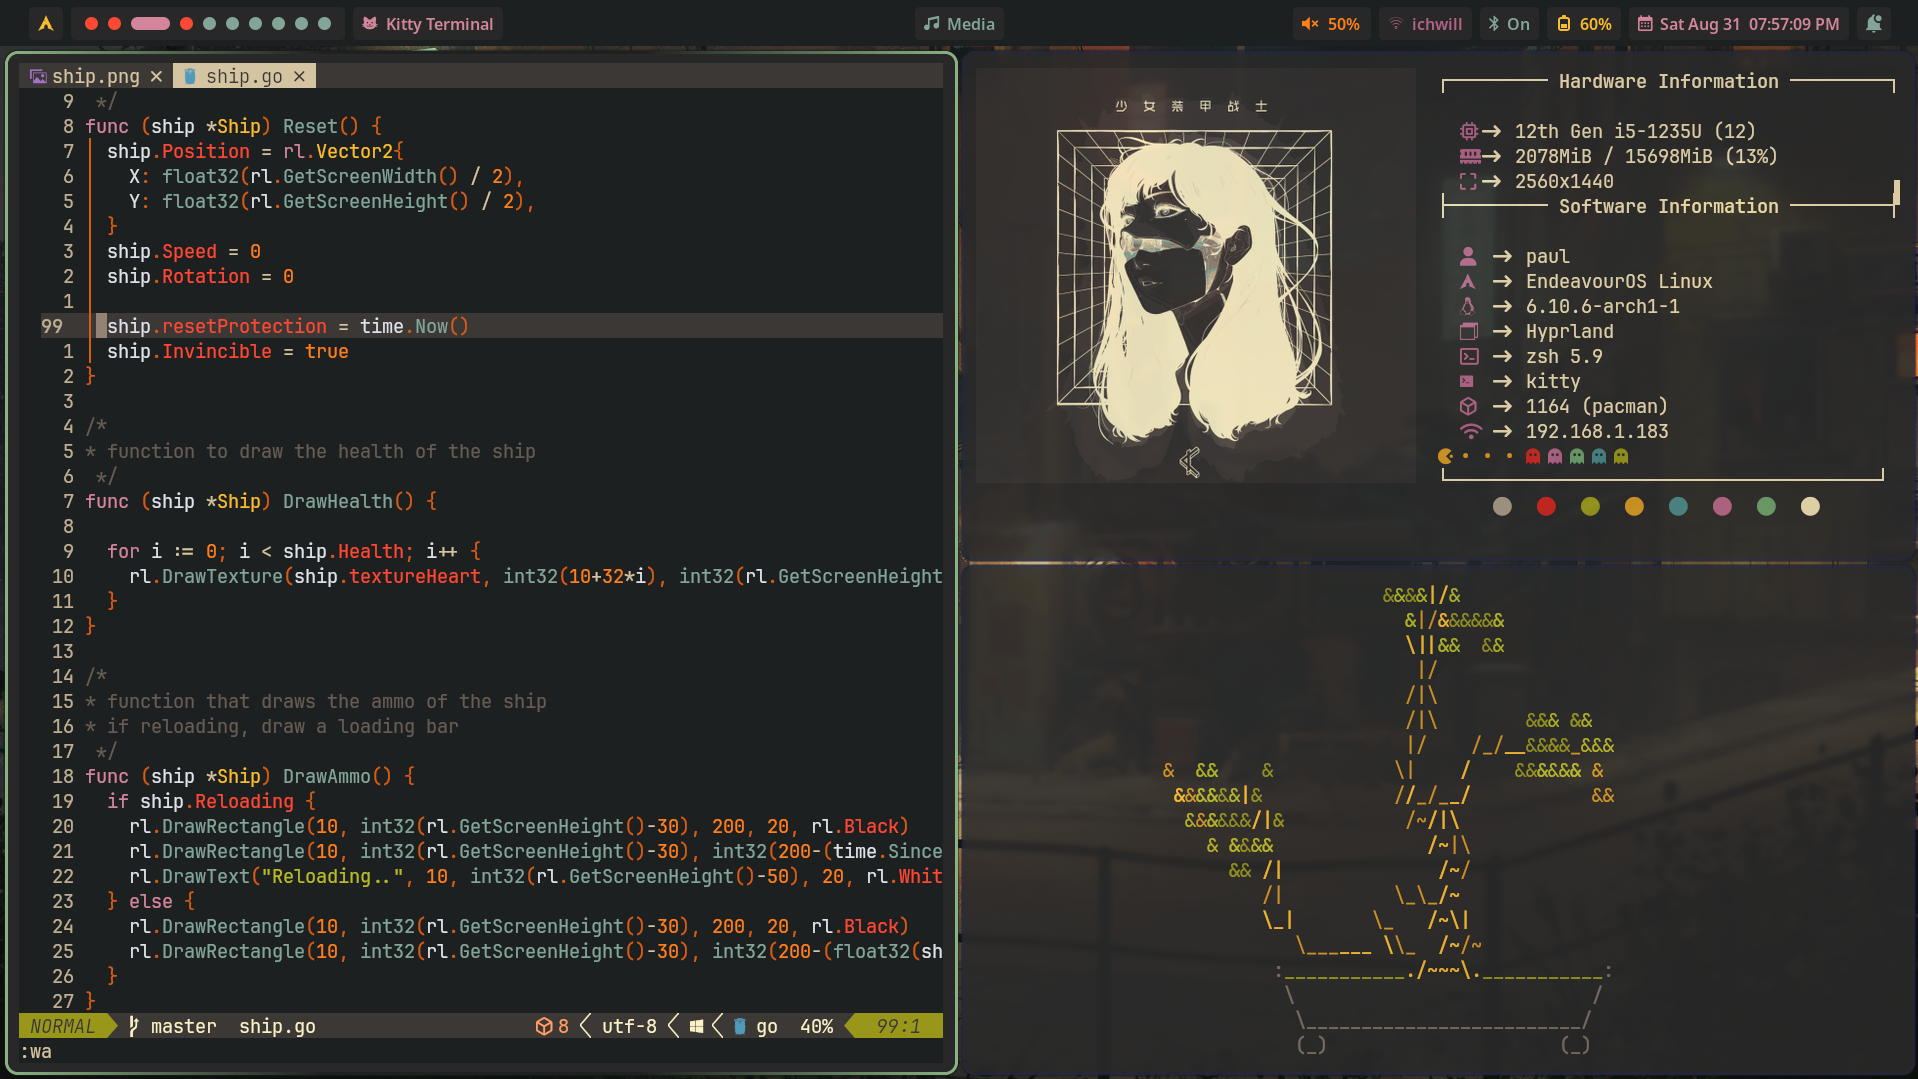Click the album art thumbnail in the right terminal

[1195, 276]
